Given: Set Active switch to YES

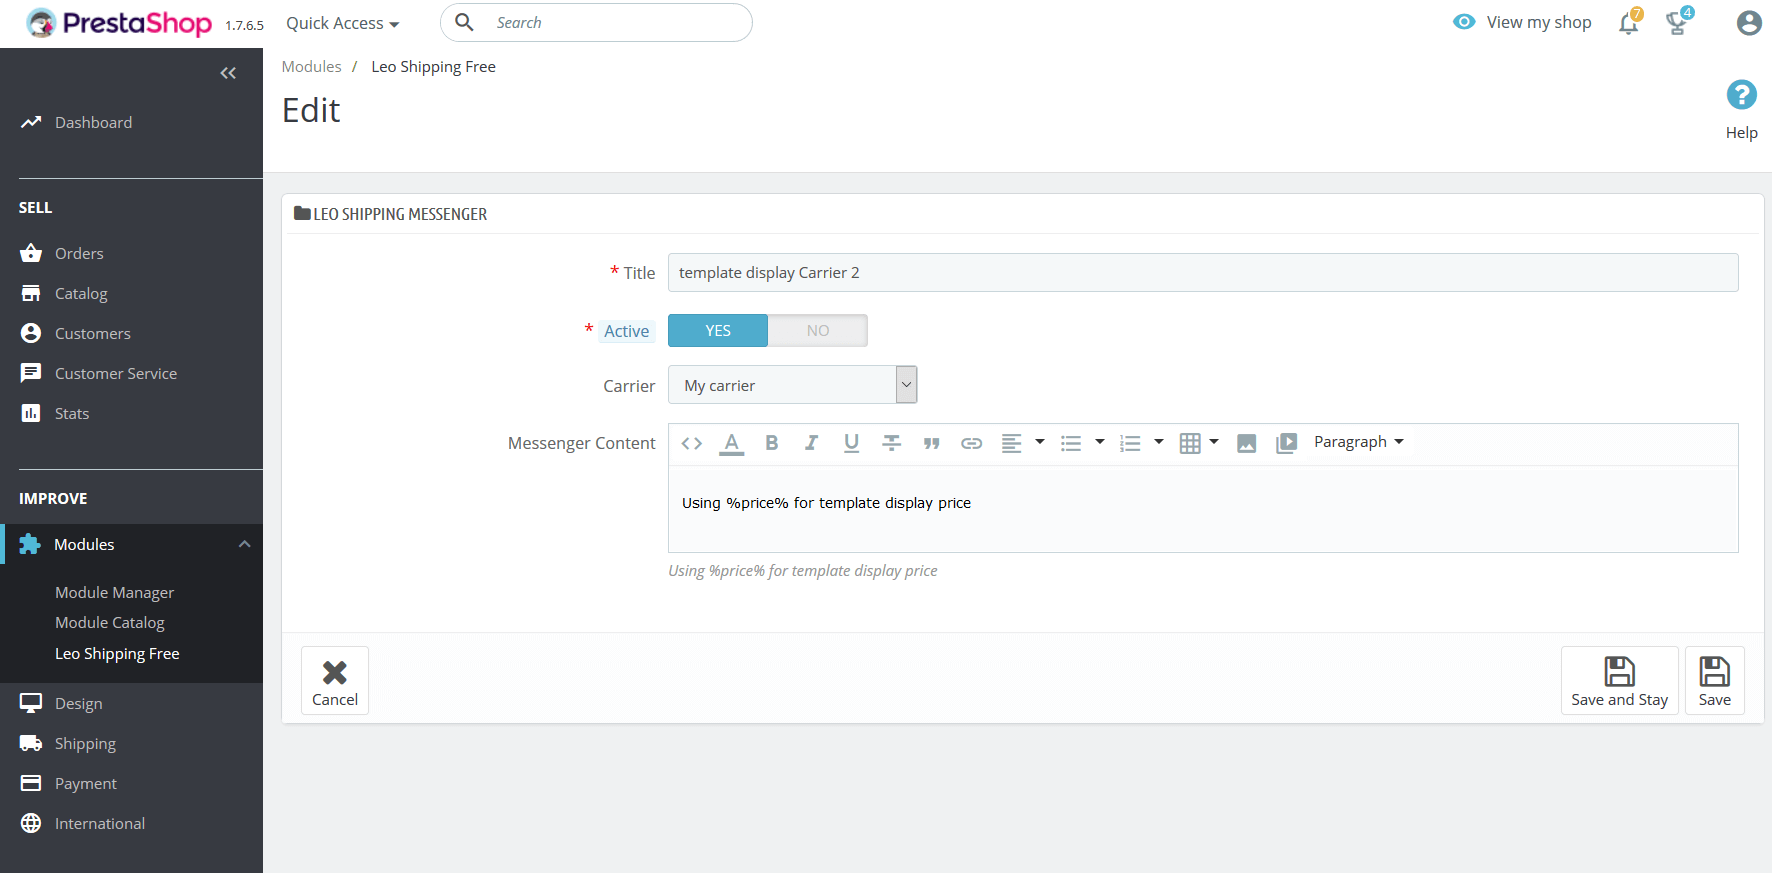Looking at the screenshot, I should [x=717, y=331].
